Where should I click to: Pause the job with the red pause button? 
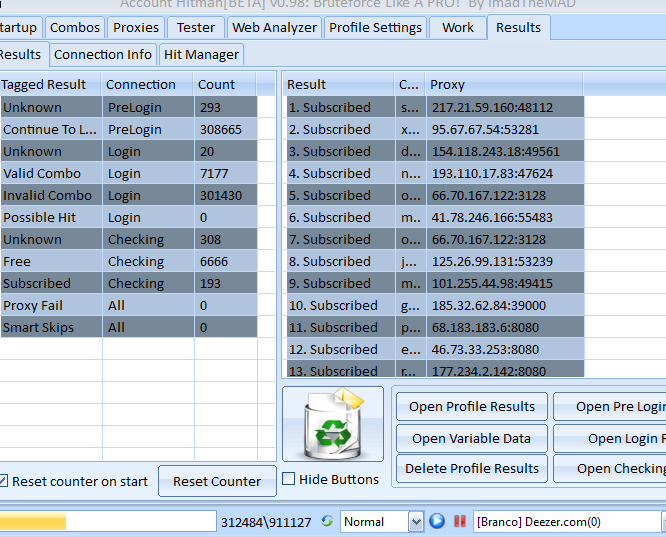(x=460, y=521)
